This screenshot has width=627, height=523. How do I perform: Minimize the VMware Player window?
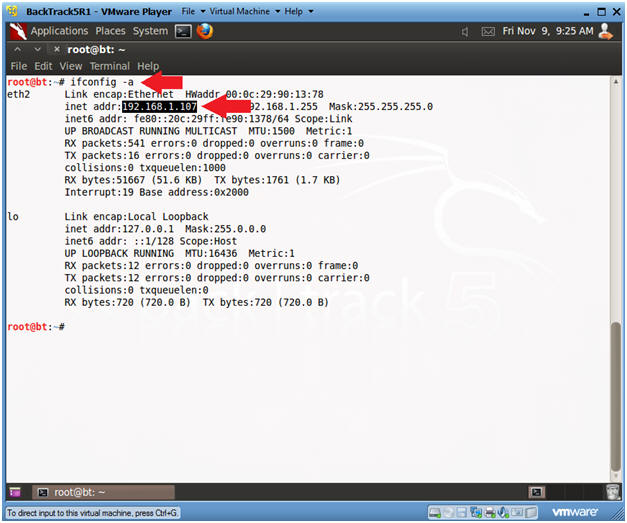click(x=586, y=12)
